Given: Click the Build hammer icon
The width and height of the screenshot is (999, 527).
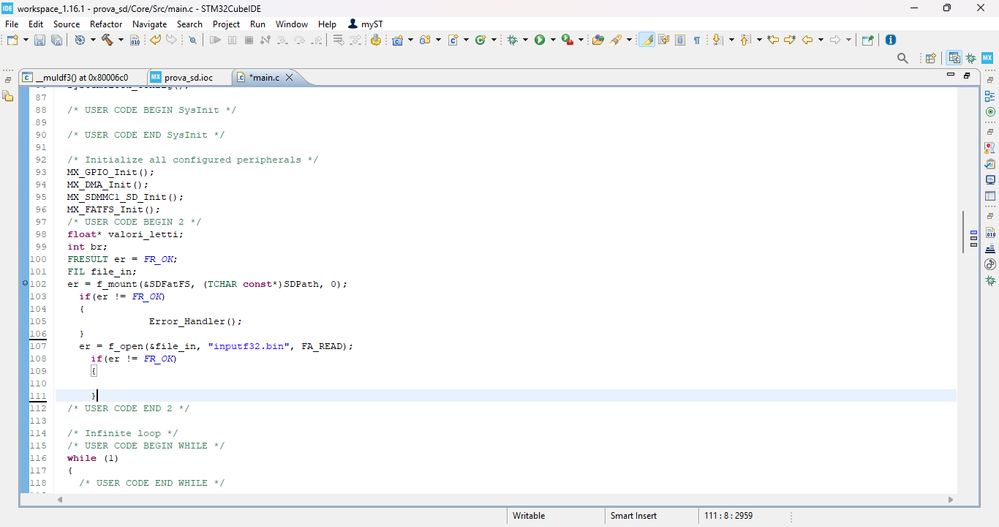Looking at the screenshot, I should point(107,40).
